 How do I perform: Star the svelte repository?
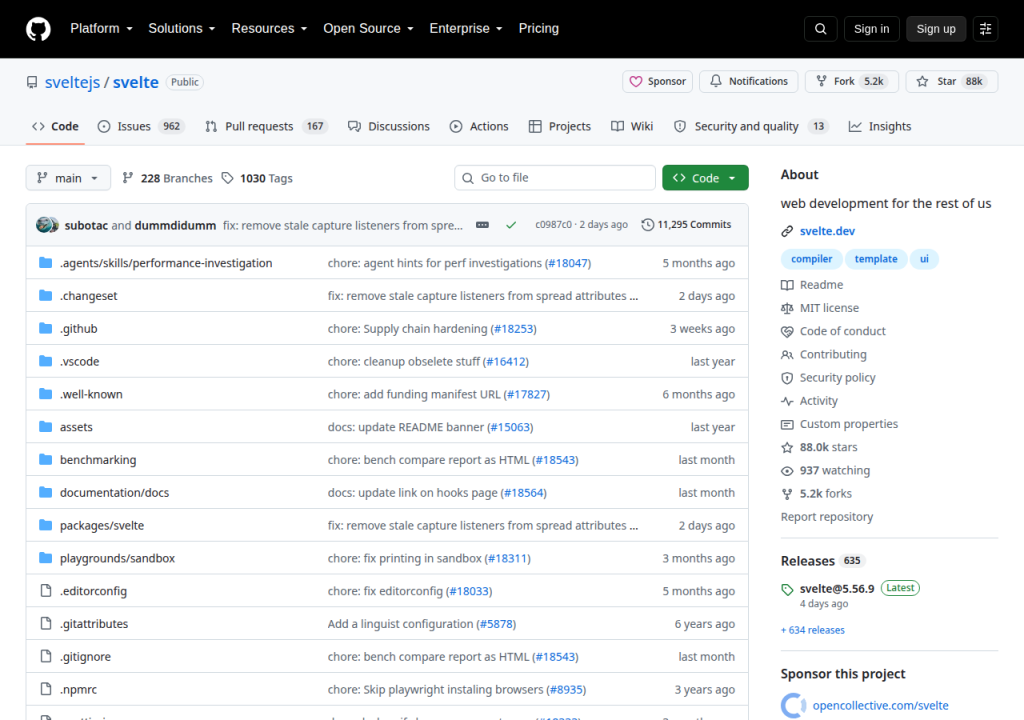pos(952,81)
